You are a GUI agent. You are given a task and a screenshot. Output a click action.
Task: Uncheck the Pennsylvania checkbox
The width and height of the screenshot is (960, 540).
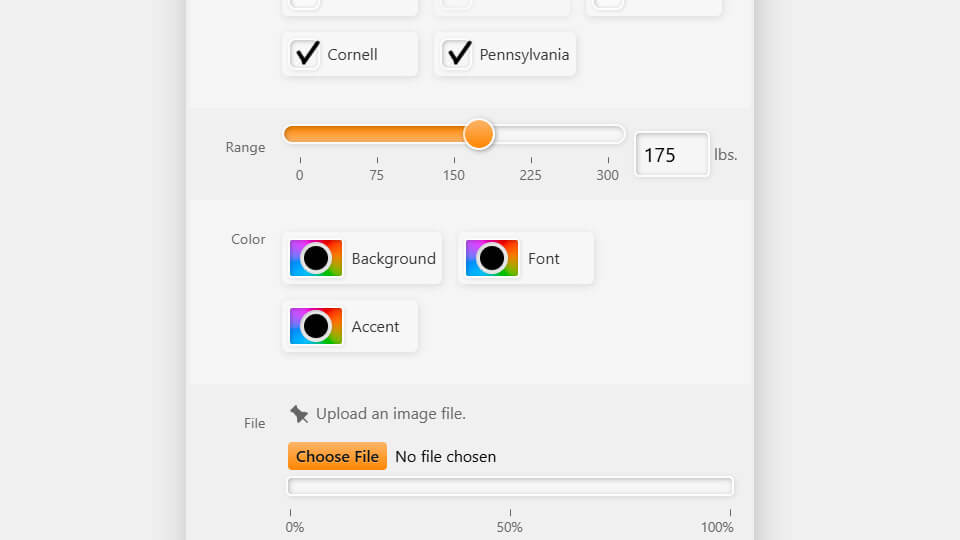click(x=457, y=54)
